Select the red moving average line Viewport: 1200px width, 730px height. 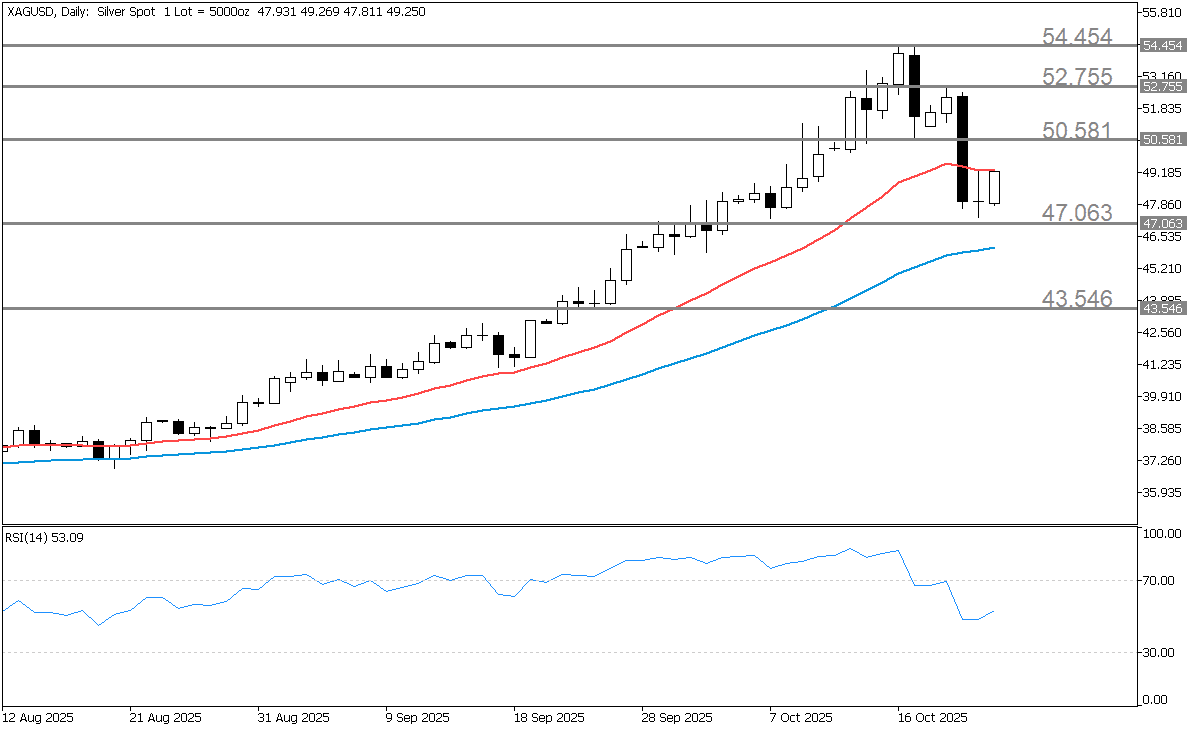[700, 293]
